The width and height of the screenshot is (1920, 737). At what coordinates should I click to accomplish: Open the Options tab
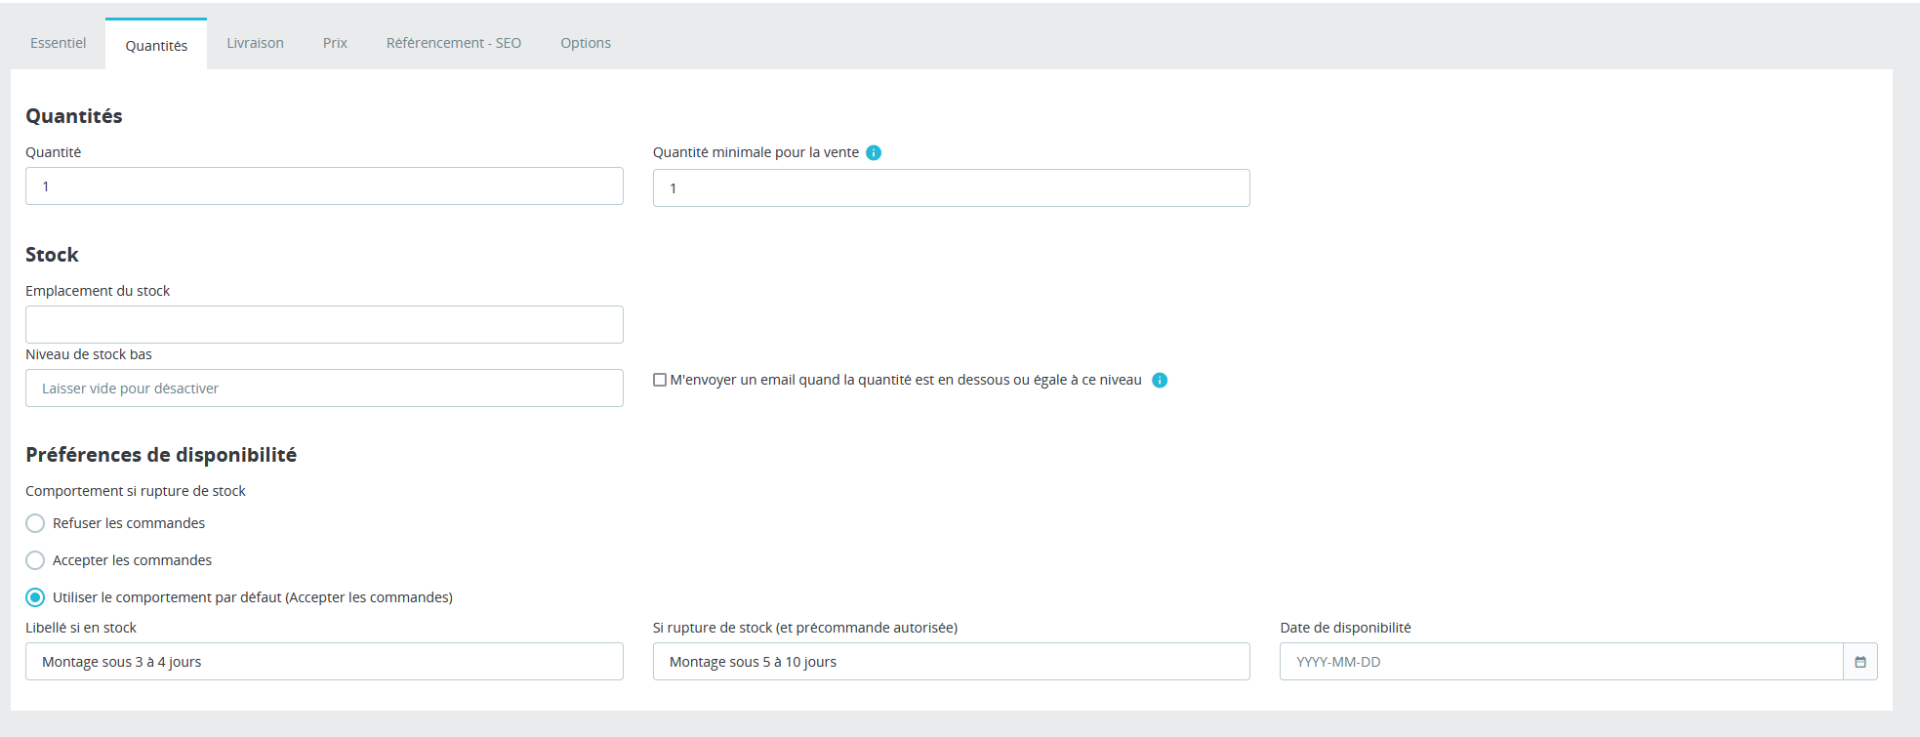pyautogui.click(x=585, y=43)
